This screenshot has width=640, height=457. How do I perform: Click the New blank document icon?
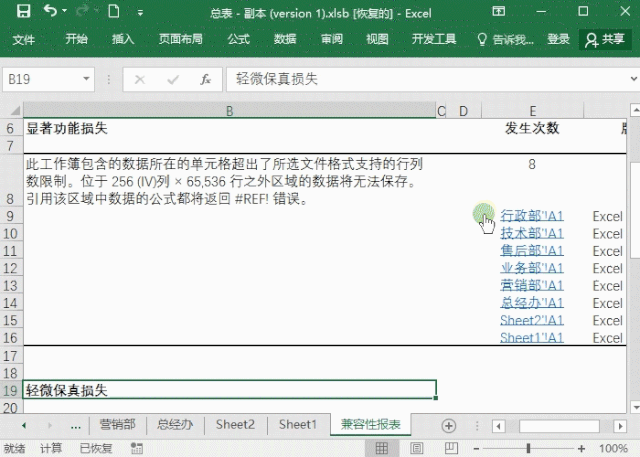114,11
